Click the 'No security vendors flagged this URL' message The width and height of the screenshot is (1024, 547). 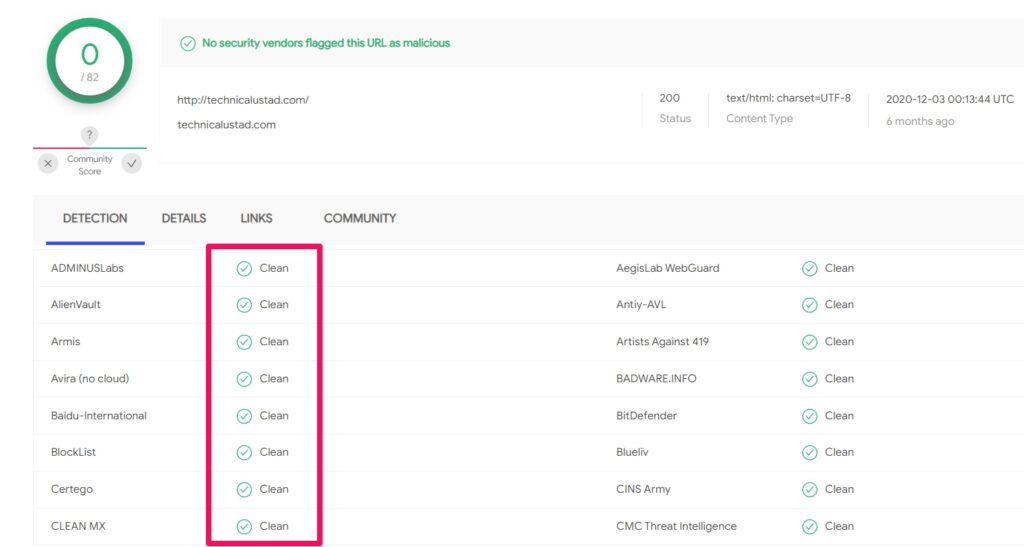pyautogui.click(x=326, y=43)
